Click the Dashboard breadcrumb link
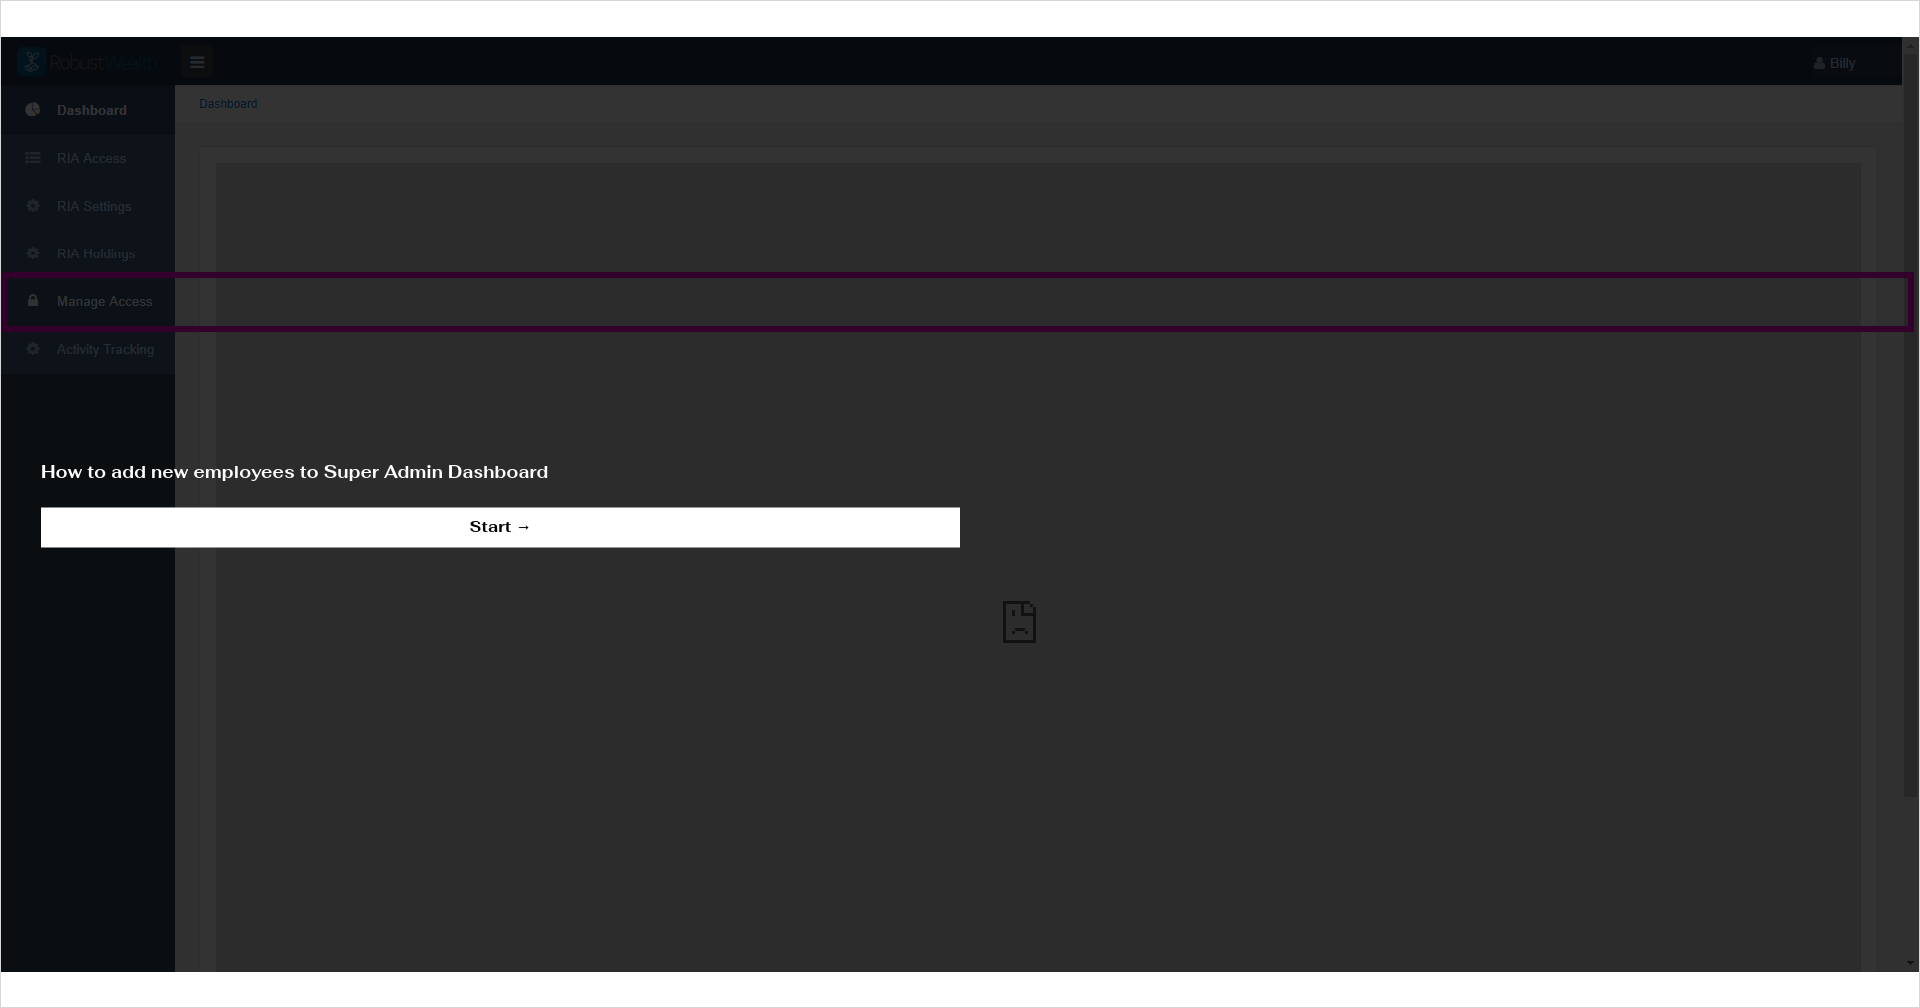 pyautogui.click(x=228, y=104)
